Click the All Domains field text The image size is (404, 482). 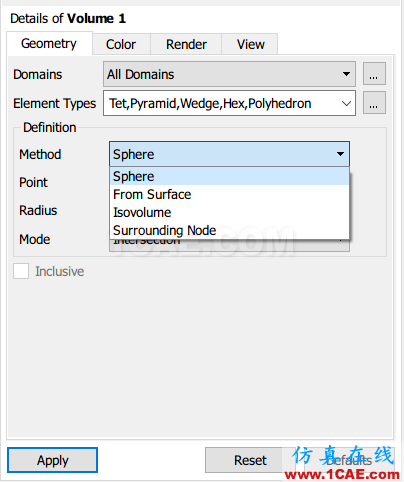[140, 74]
